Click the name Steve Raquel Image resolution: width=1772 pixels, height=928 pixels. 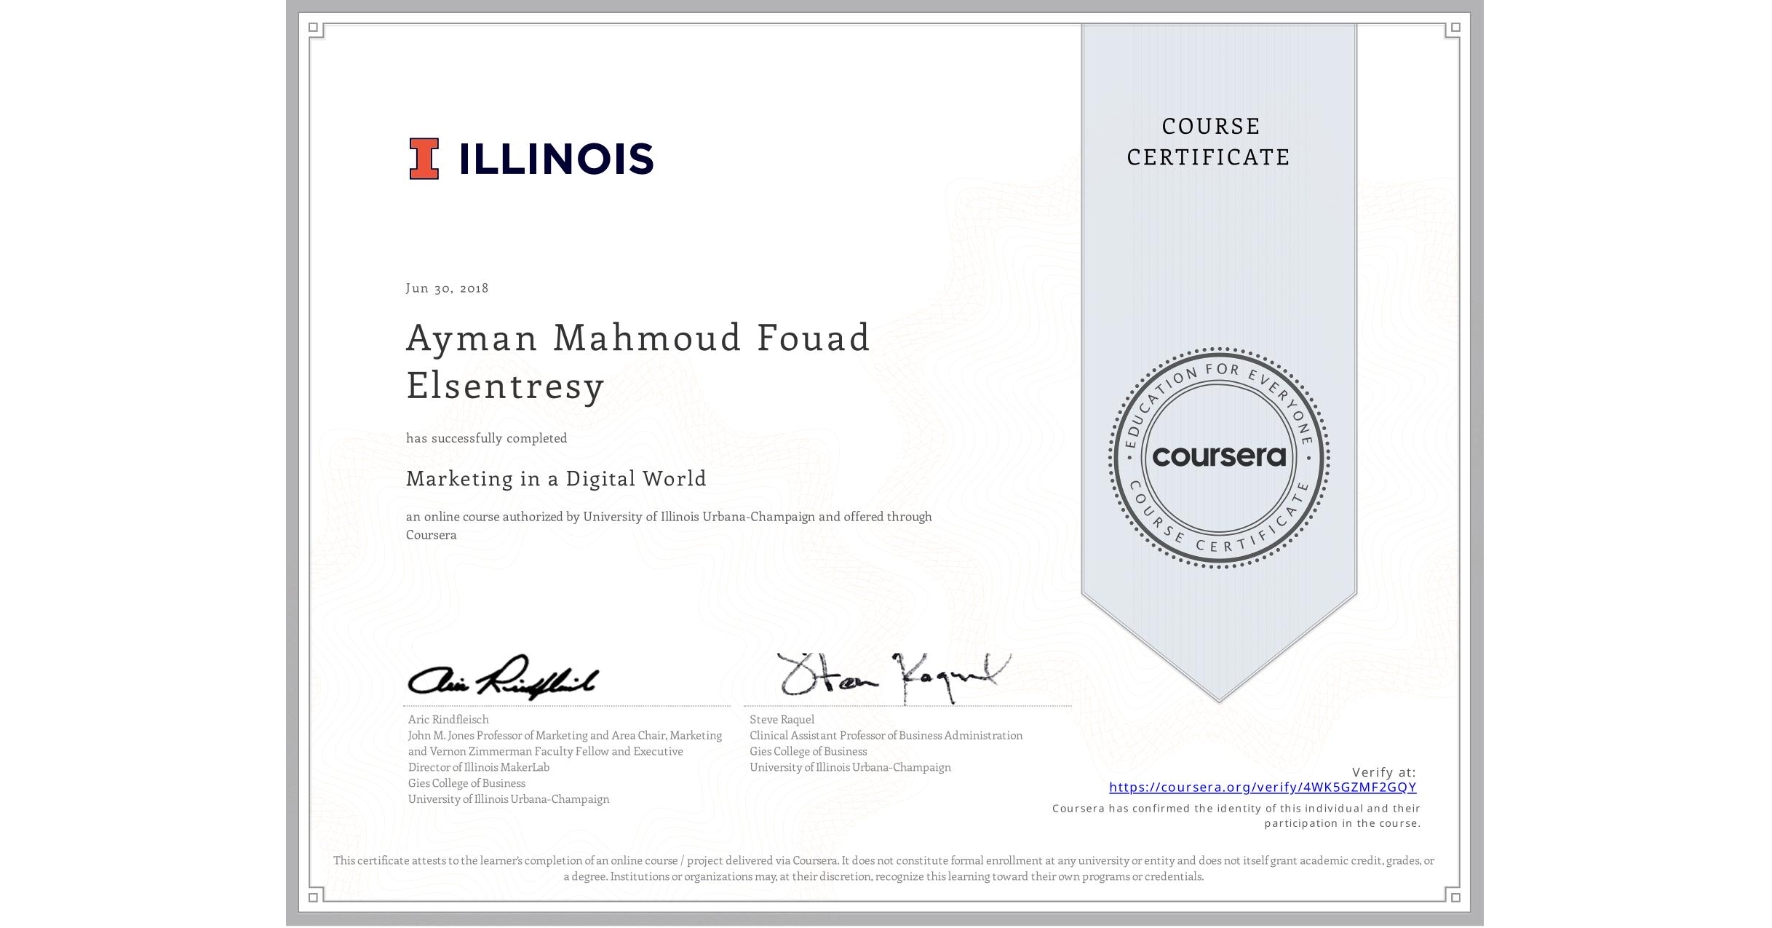(x=782, y=719)
